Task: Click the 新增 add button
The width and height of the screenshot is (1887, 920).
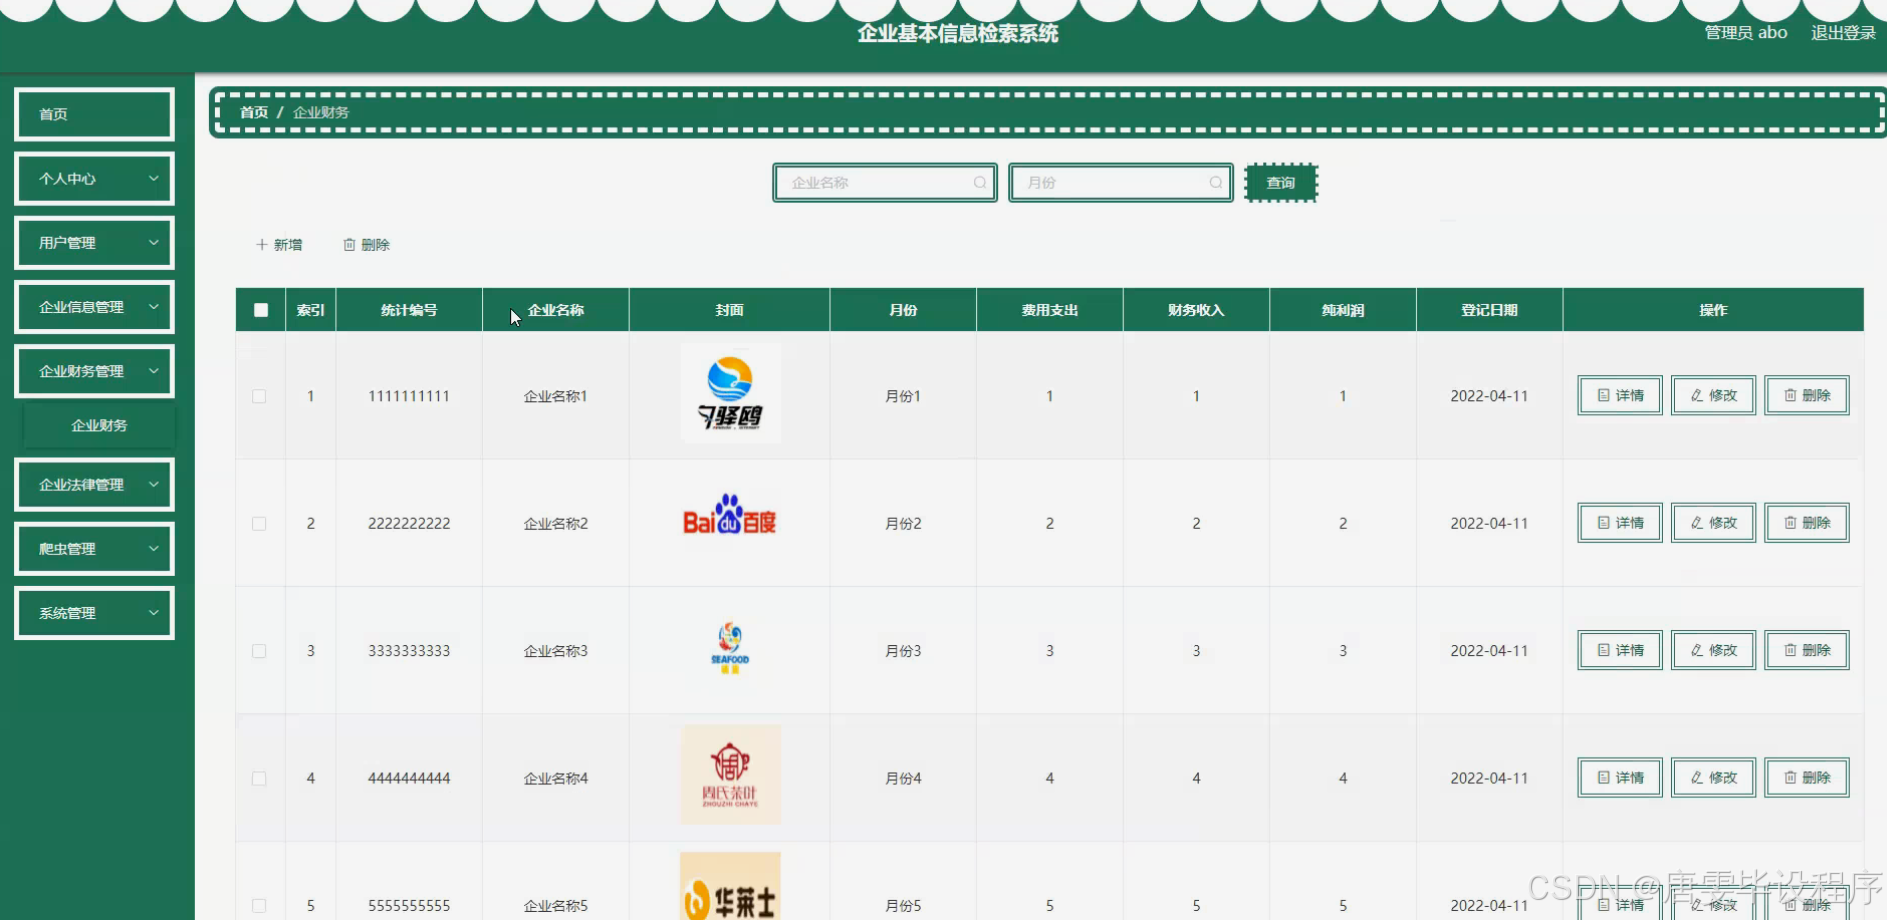Action: [x=279, y=245]
